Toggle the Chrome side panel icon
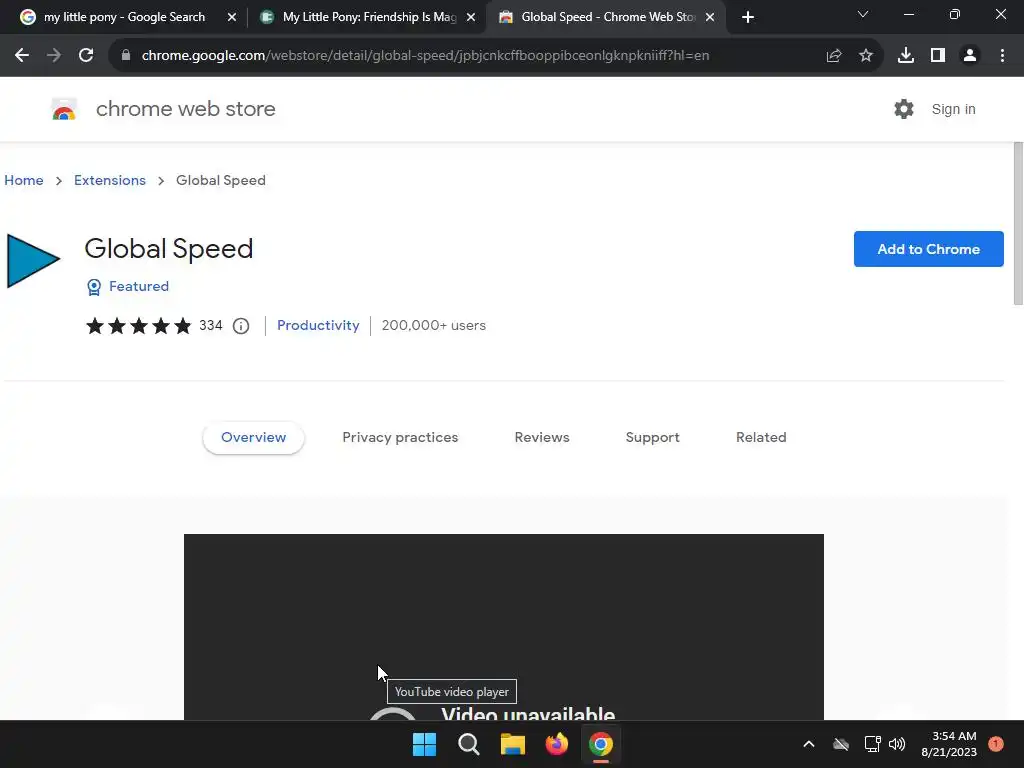1024x768 pixels. (937, 56)
